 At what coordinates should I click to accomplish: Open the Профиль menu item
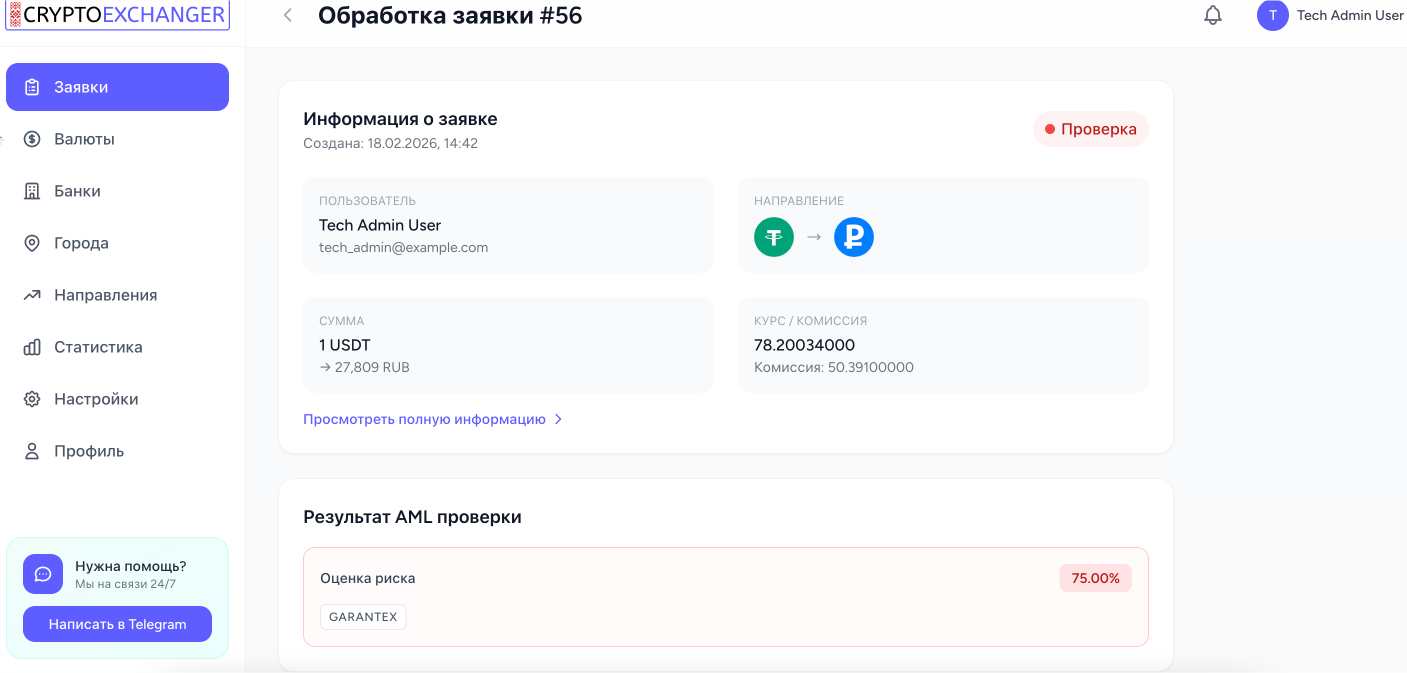tap(89, 451)
